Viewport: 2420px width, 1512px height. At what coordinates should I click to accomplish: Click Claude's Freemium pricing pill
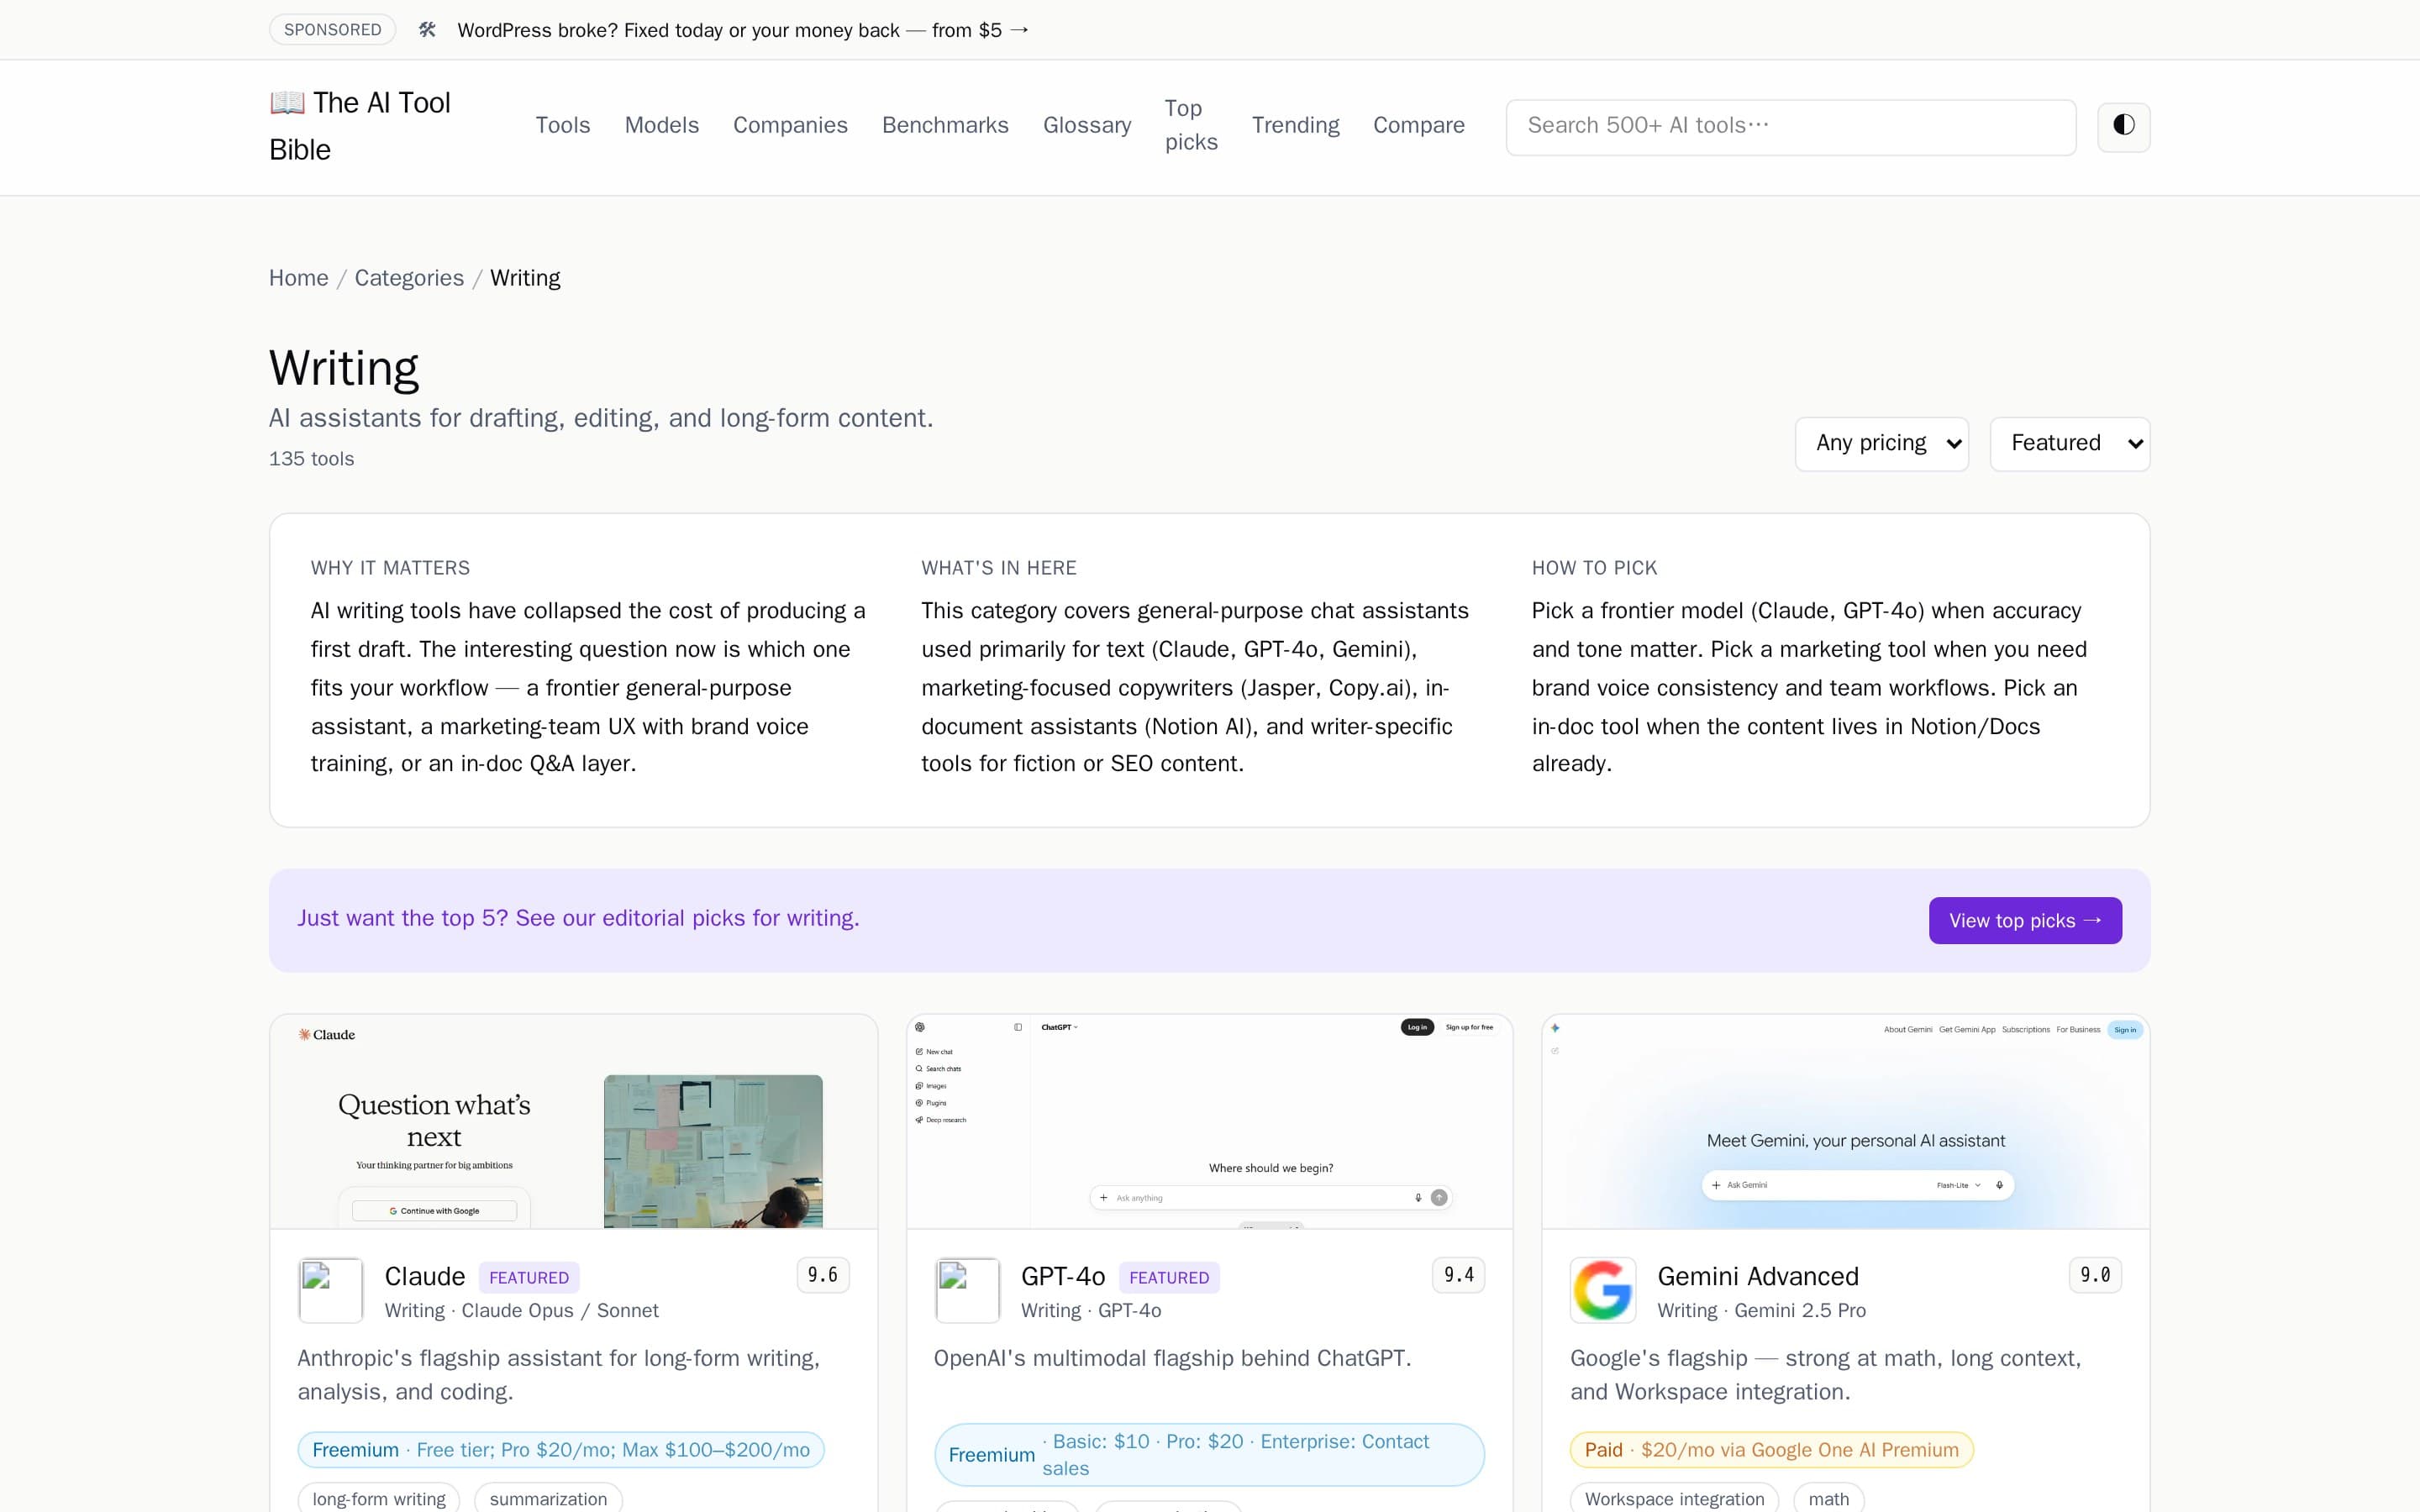(x=561, y=1450)
